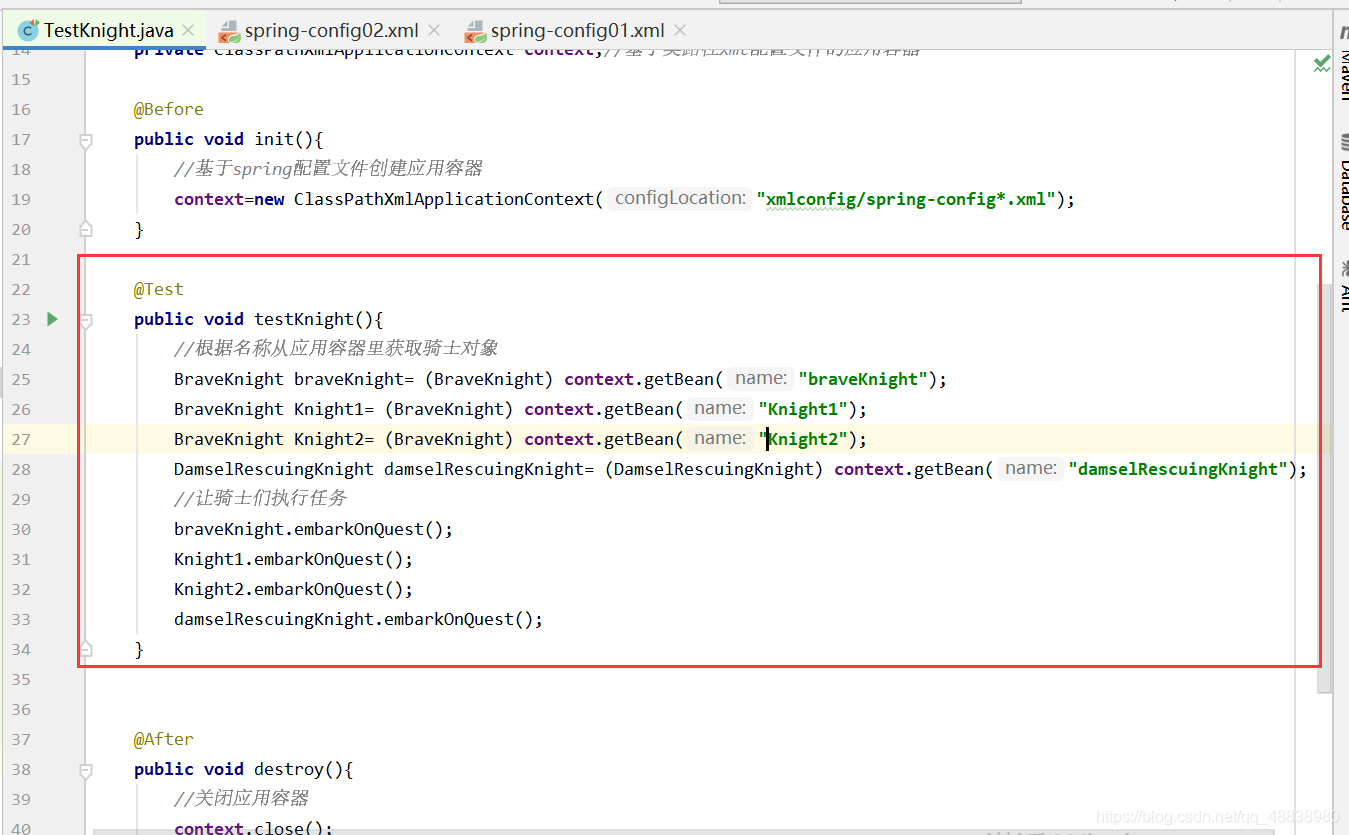Click the green inspection checkmark indicator
This screenshot has width=1349, height=835.
click(1321, 64)
